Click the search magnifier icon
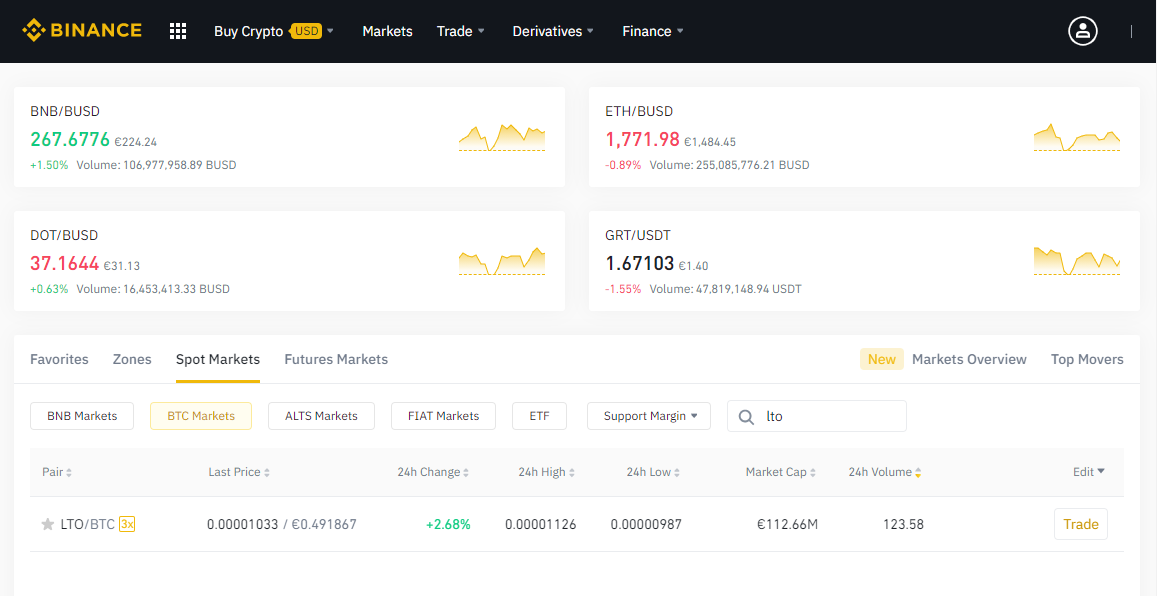 point(746,417)
